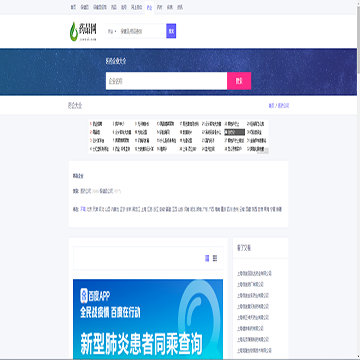The height and width of the screenshot is (360, 360).
Task: Click the pink search button in banner
Action: click(239, 81)
